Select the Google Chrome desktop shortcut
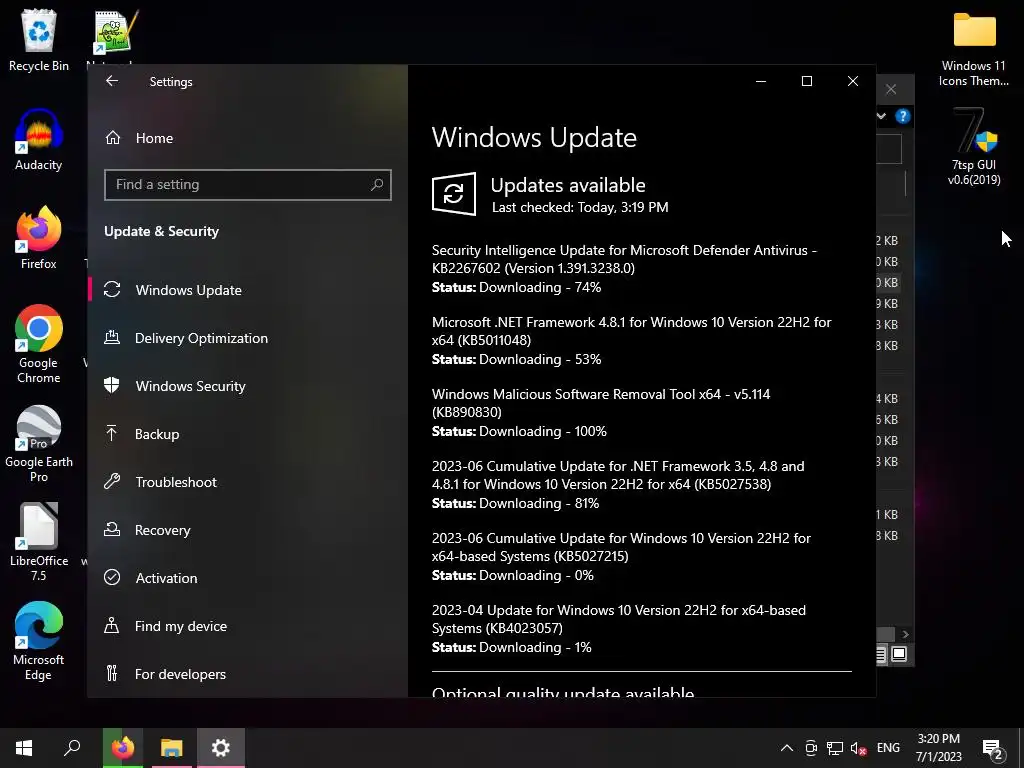The image size is (1024, 768). pos(39,344)
